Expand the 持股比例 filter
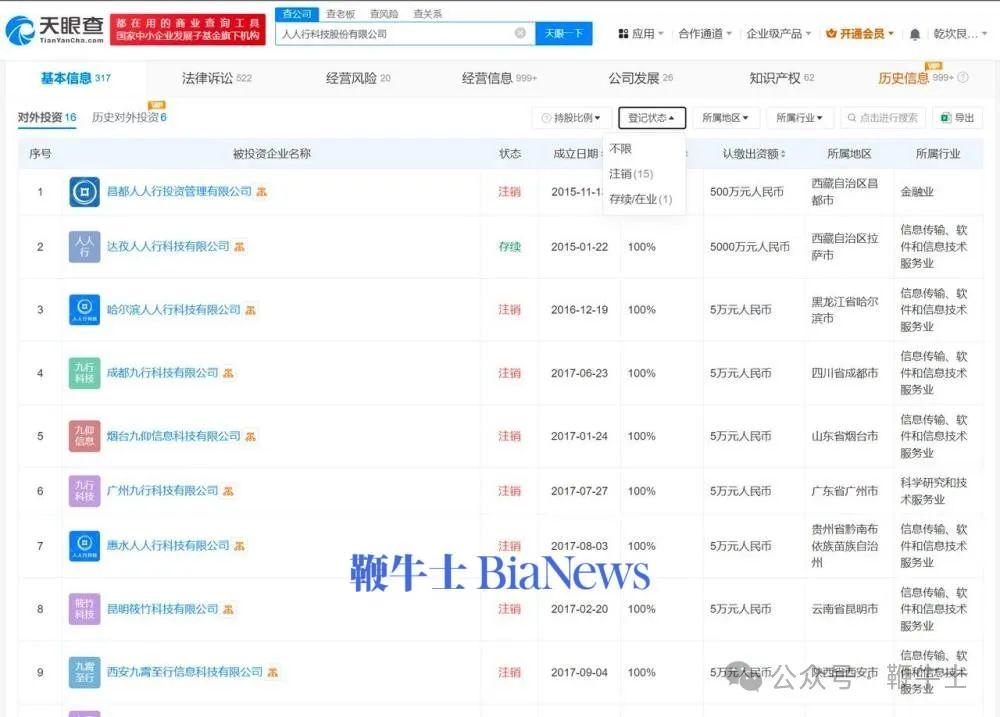The height and width of the screenshot is (717, 1000). pos(571,118)
